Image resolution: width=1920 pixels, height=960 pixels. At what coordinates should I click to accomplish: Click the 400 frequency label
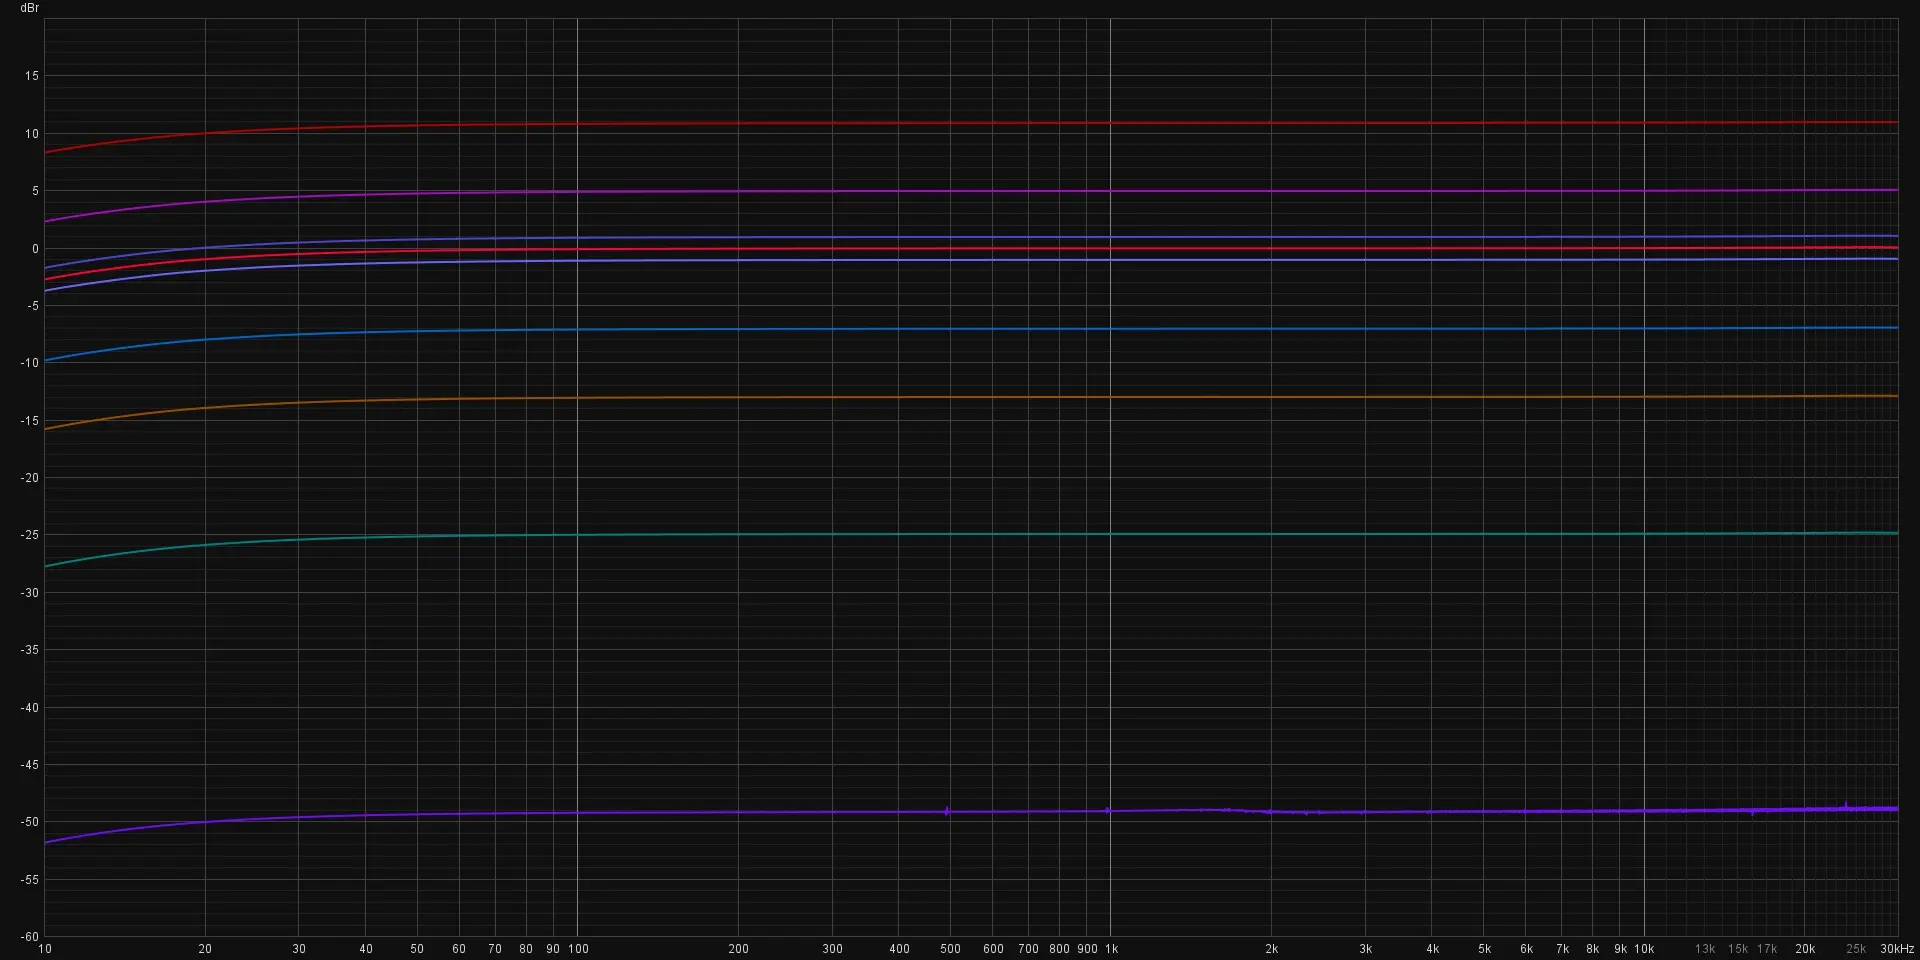coord(900,949)
